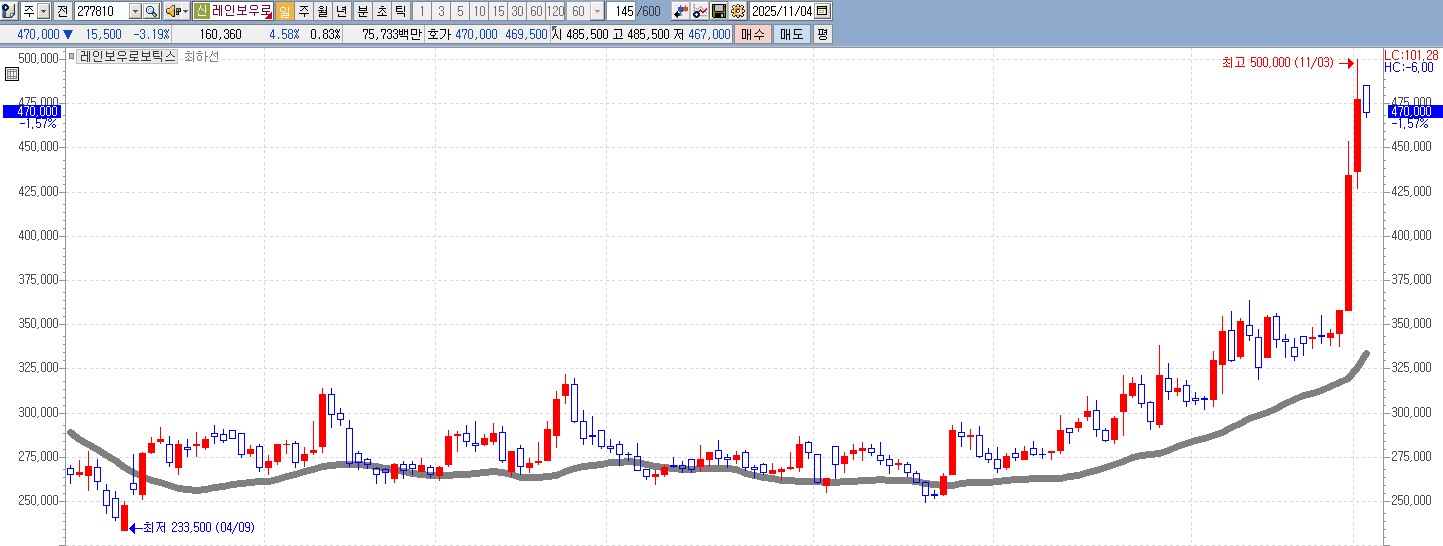Click the grid table icon on left axis
This screenshot has width=1443, height=546.
11,74
